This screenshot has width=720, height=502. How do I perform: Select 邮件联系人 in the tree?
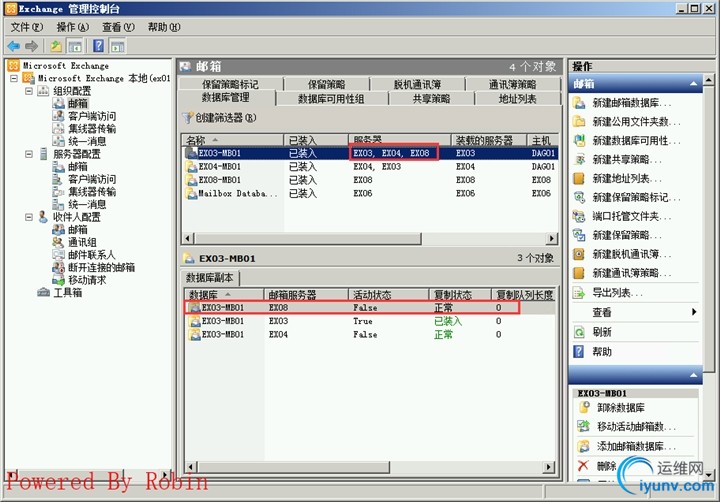pyautogui.click(x=91, y=254)
